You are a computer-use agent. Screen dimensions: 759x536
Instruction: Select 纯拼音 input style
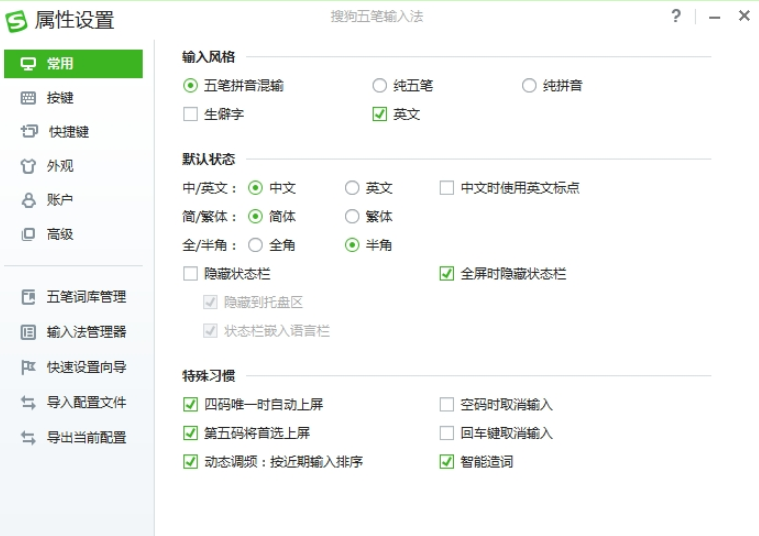click(x=529, y=86)
